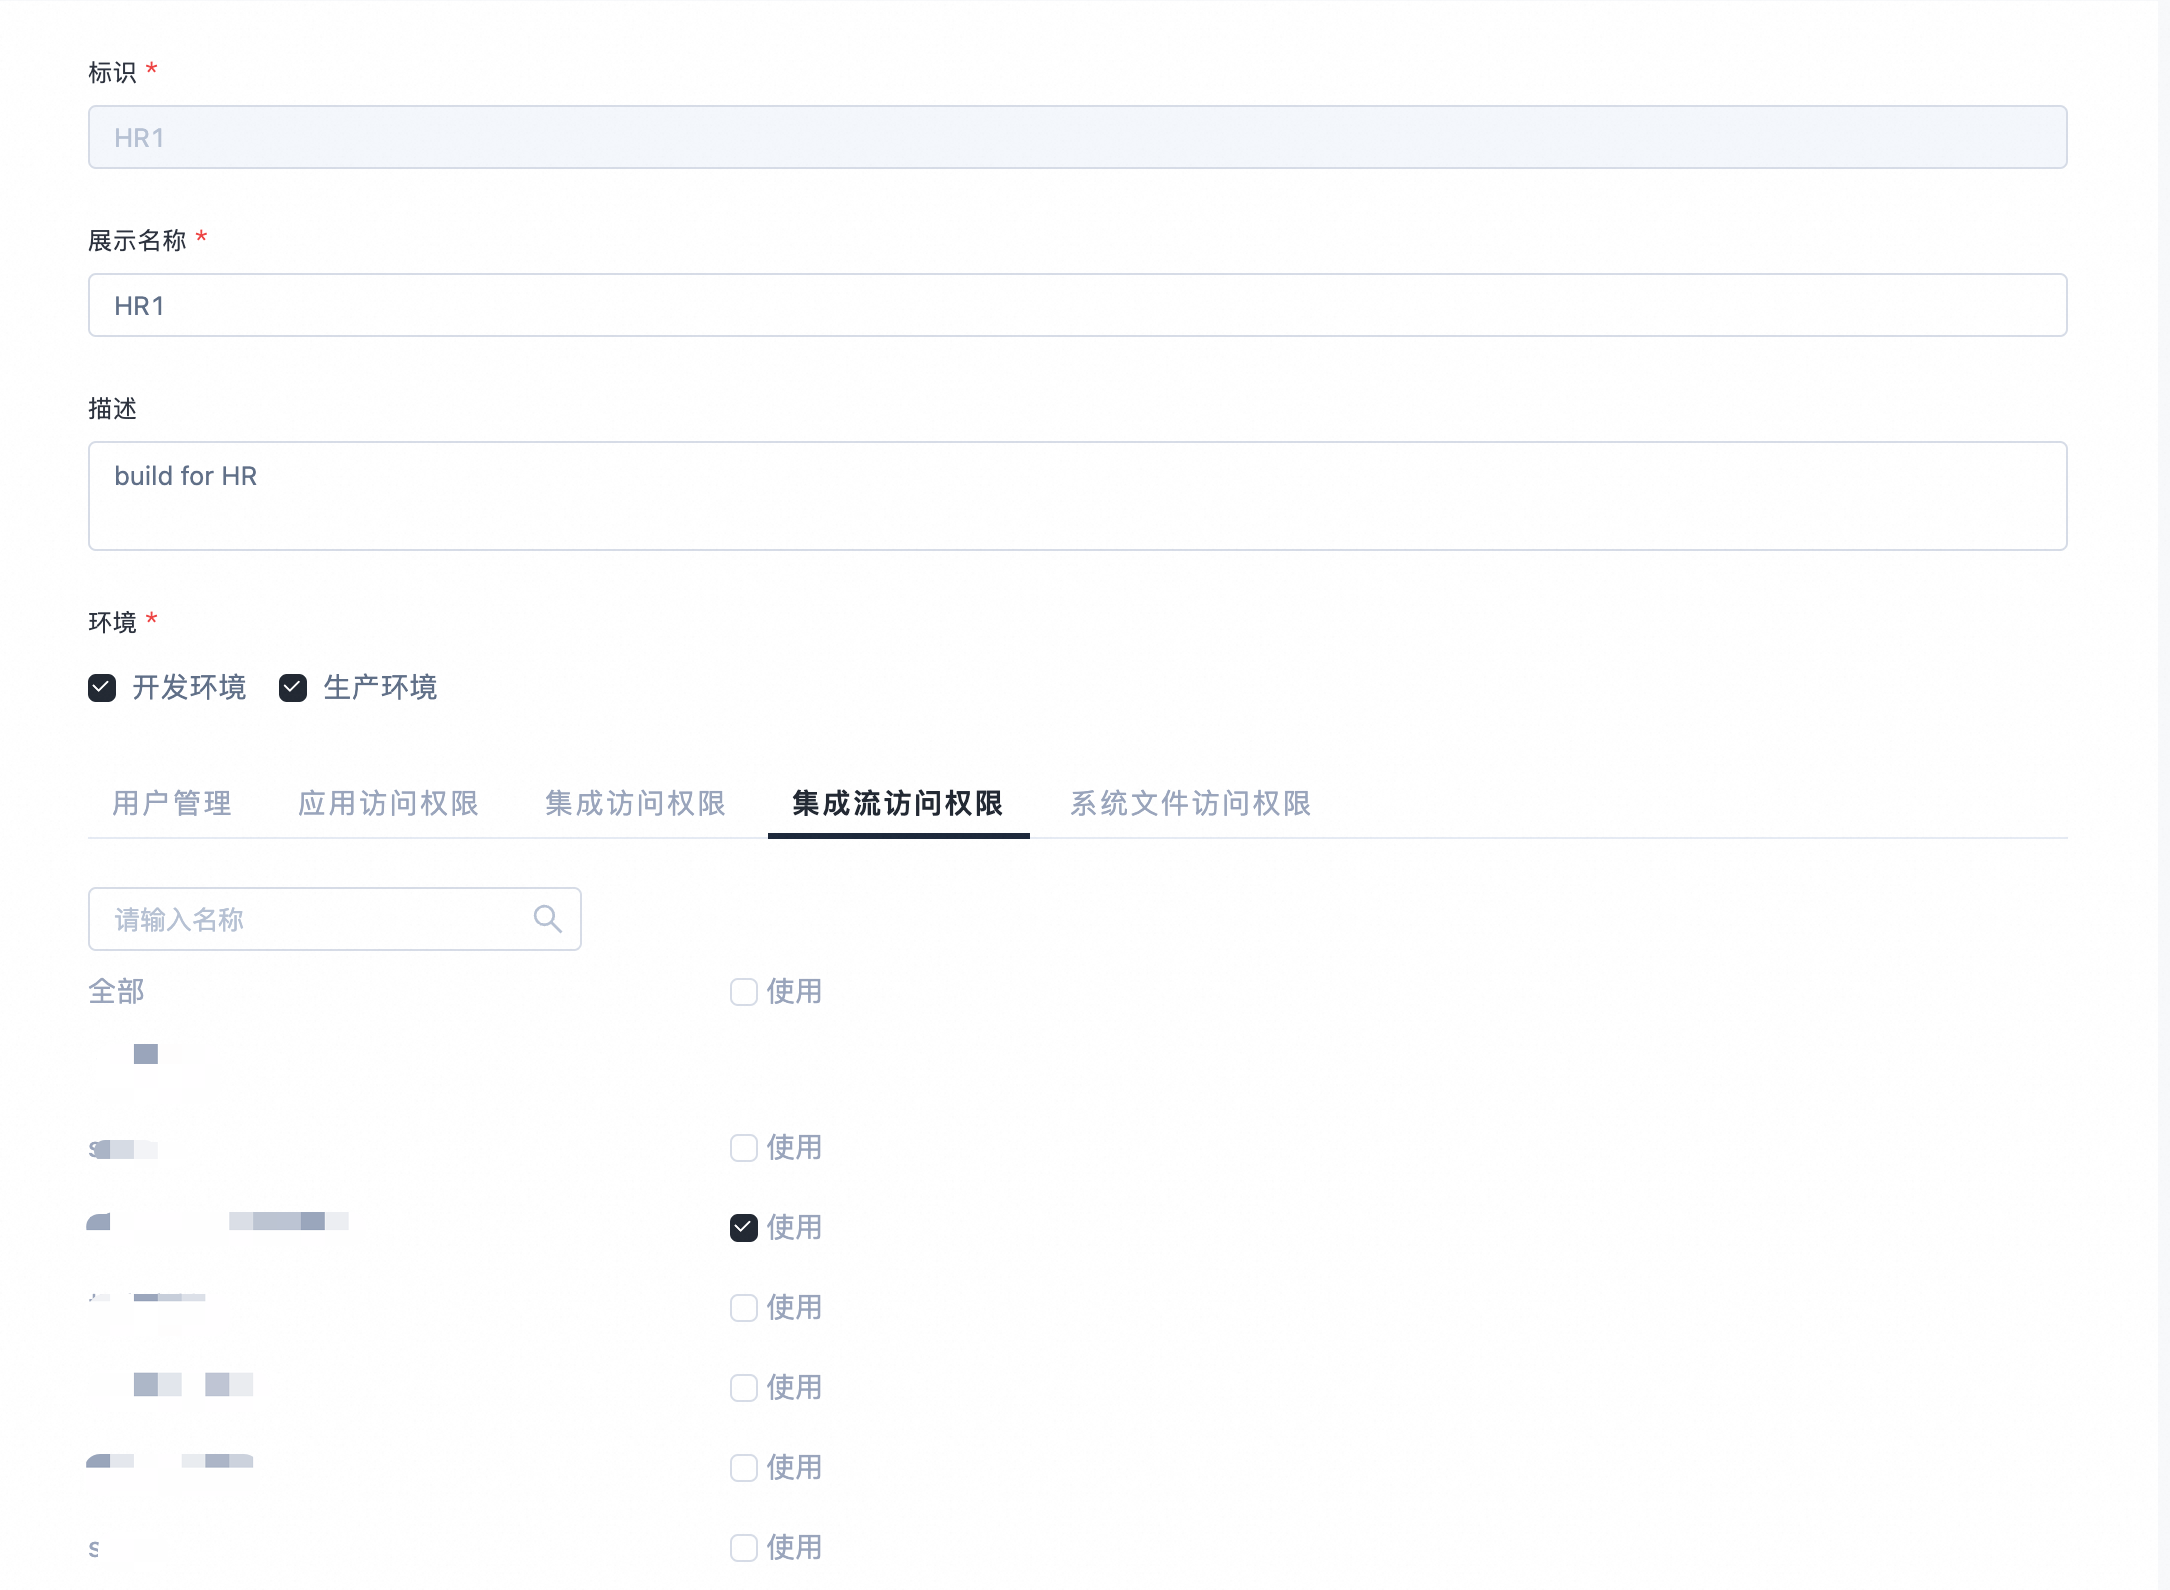2170x1590 pixels.
Task: Uncheck the already checked 使用 checkbox
Action: coord(744,1228)
